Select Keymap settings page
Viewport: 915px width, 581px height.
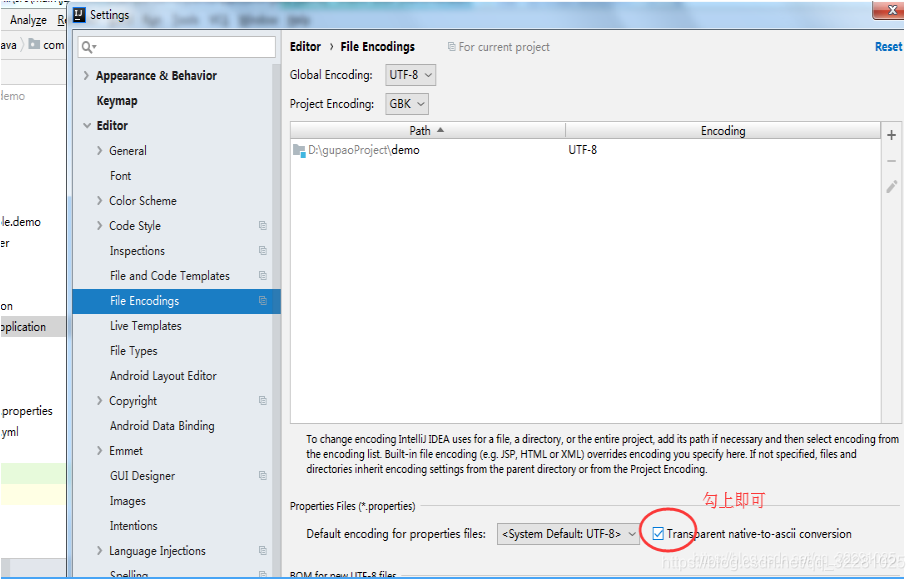[x=117, y=101]
